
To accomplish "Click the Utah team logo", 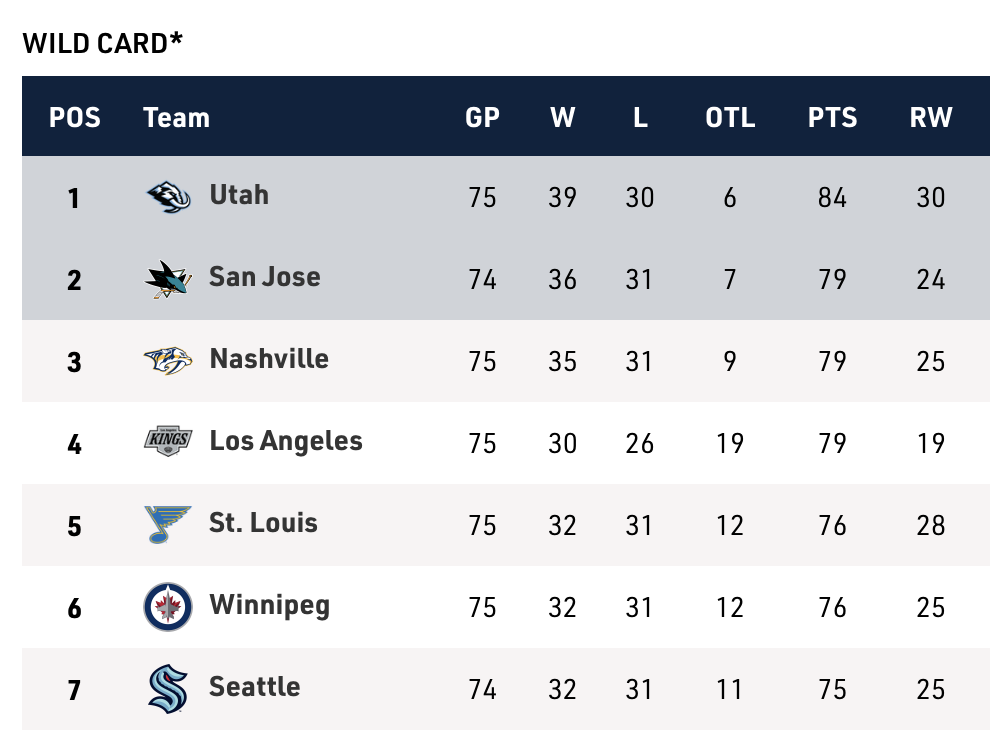I will tap(167, 197).
